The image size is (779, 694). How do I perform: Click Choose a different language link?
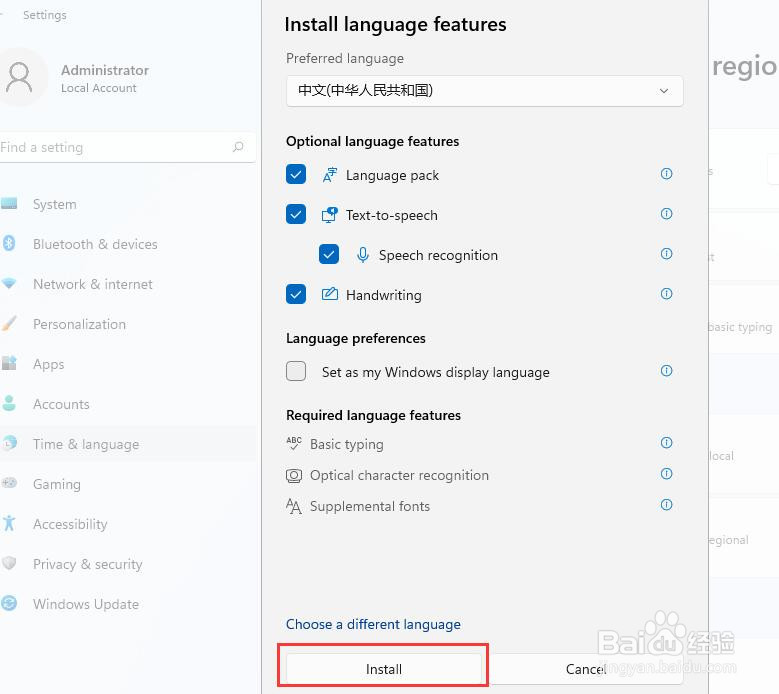373,624
